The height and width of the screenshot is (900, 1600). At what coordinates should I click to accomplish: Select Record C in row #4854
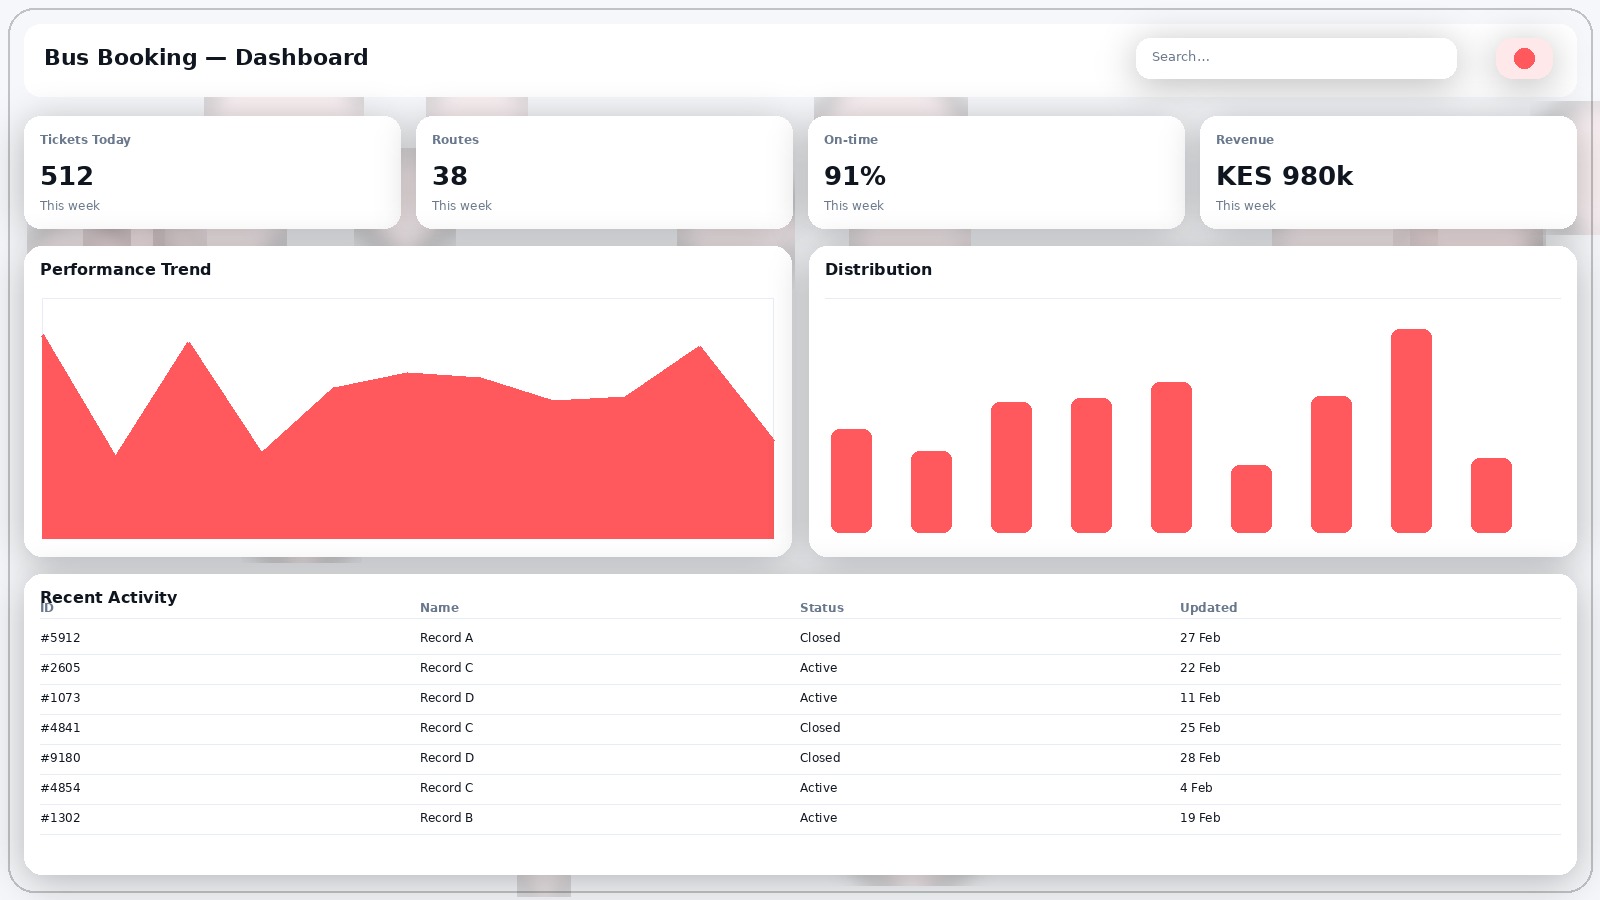pos(446,787)
